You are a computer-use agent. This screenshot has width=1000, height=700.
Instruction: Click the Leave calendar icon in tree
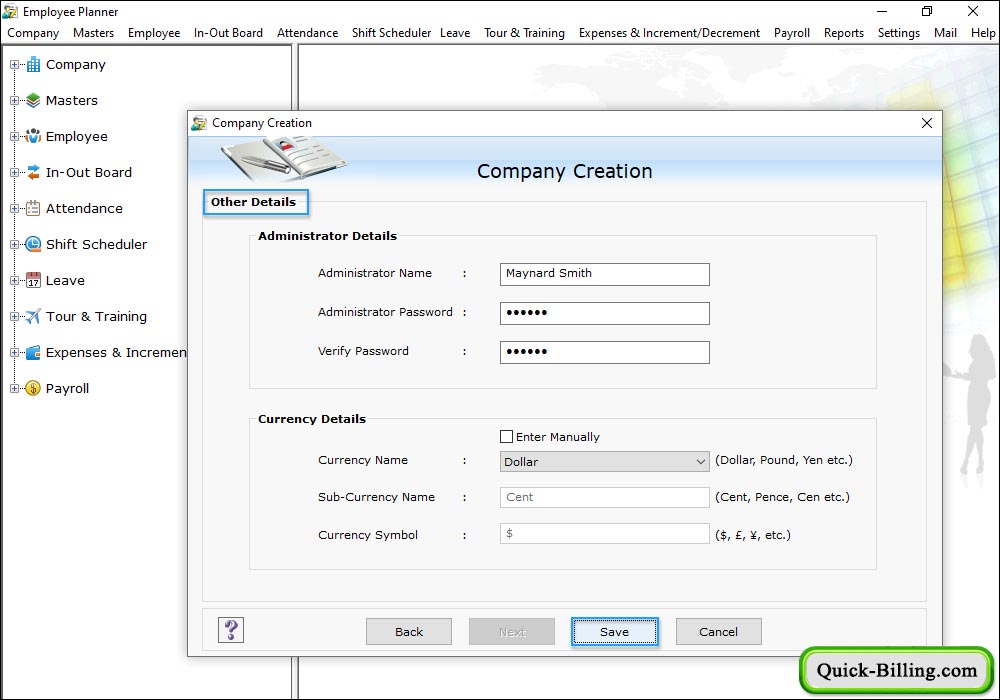point(33,281)
